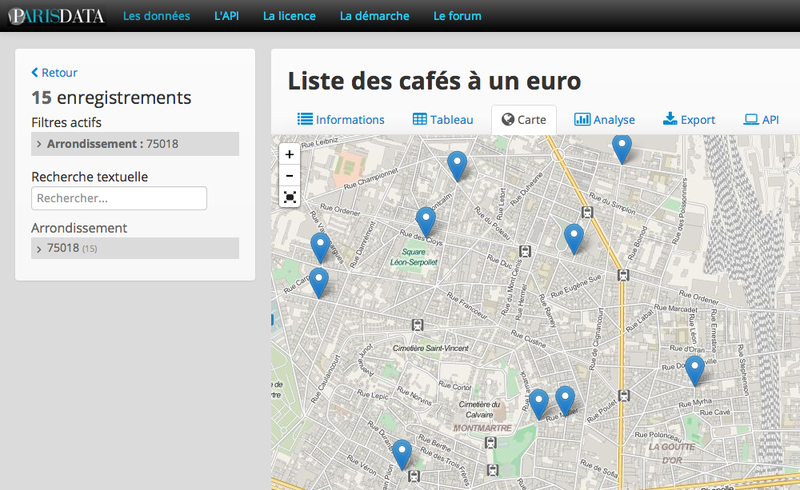This screenshot has width=800, height=490.
Task: Switch to the Informations tab
Action: tap(341, 119)
